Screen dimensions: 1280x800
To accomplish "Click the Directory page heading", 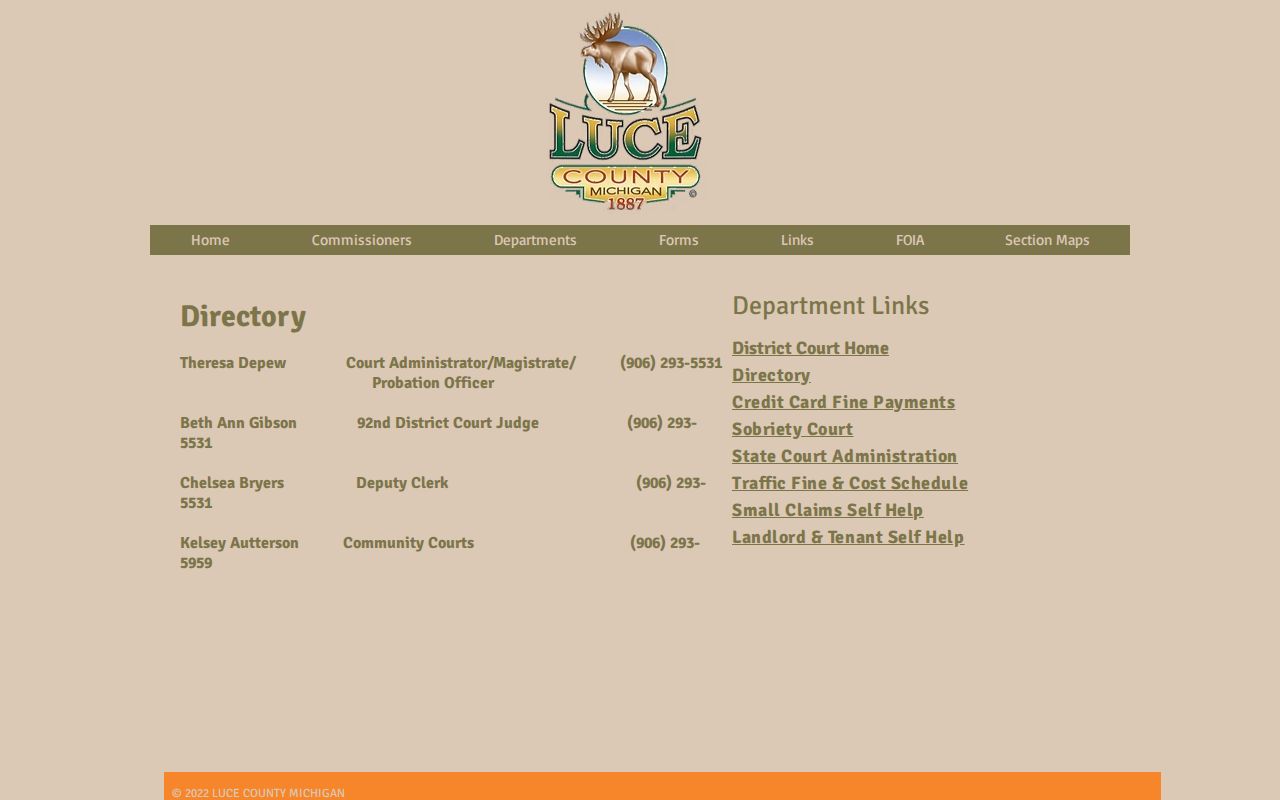I will point(243,316).
